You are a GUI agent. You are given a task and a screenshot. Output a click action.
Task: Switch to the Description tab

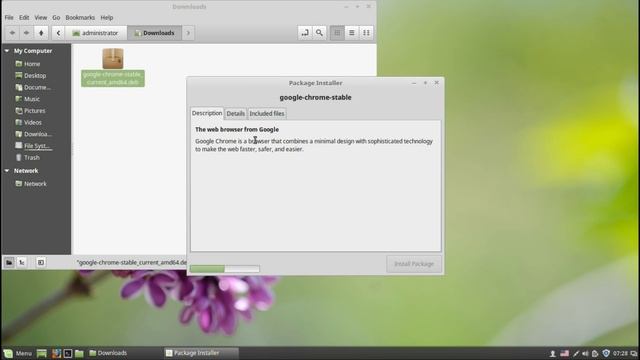tap(207, 113)
